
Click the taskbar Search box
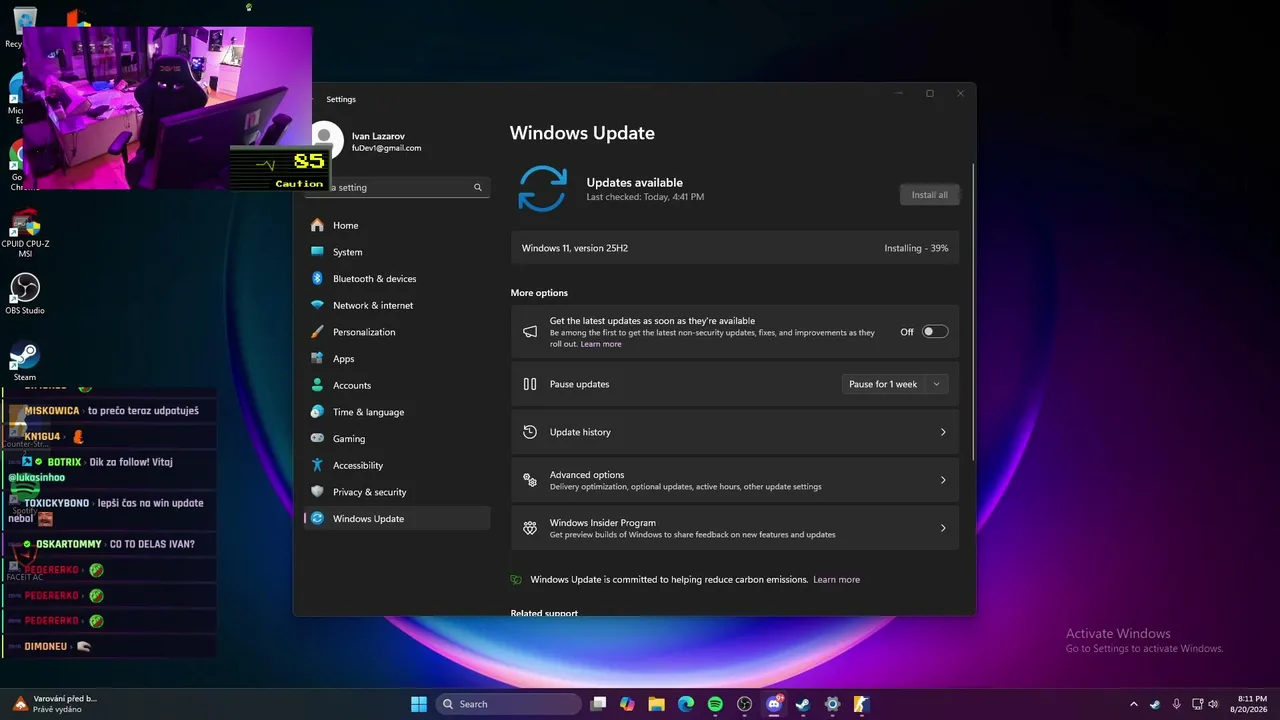pyautogui.click(x=508, y=704)
